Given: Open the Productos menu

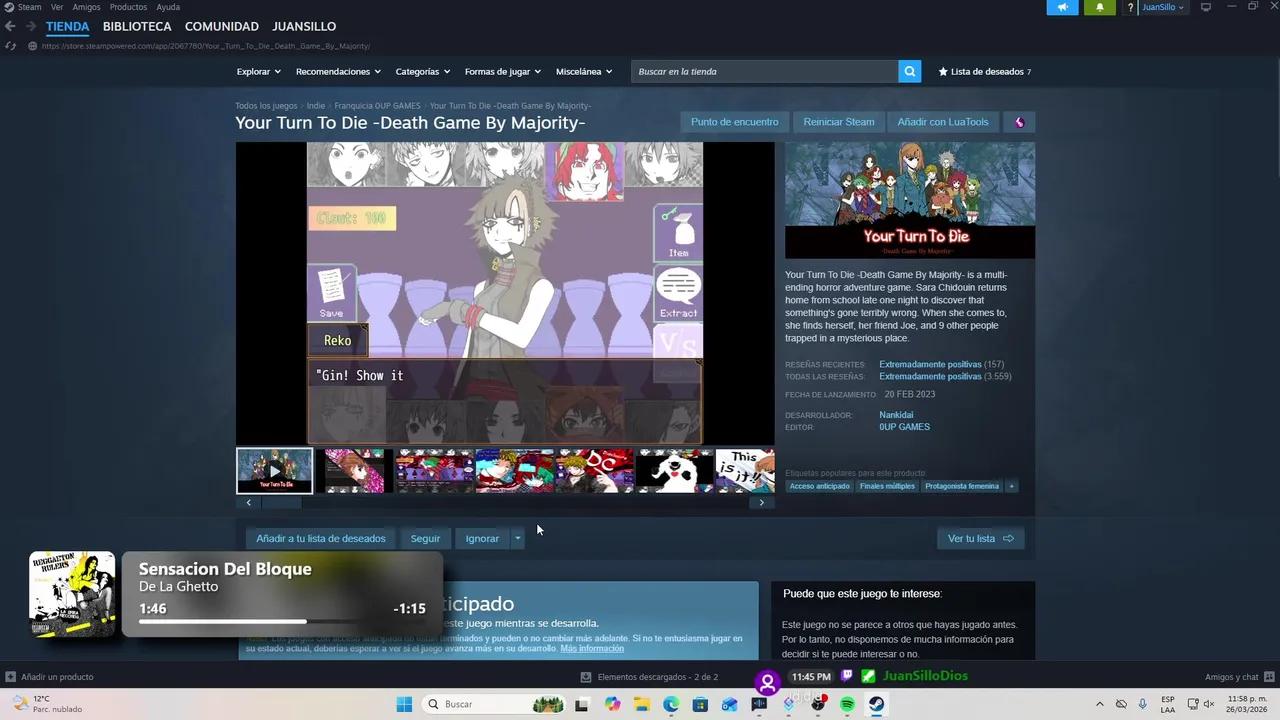Looking at the screenshot, I should (128, 7).
